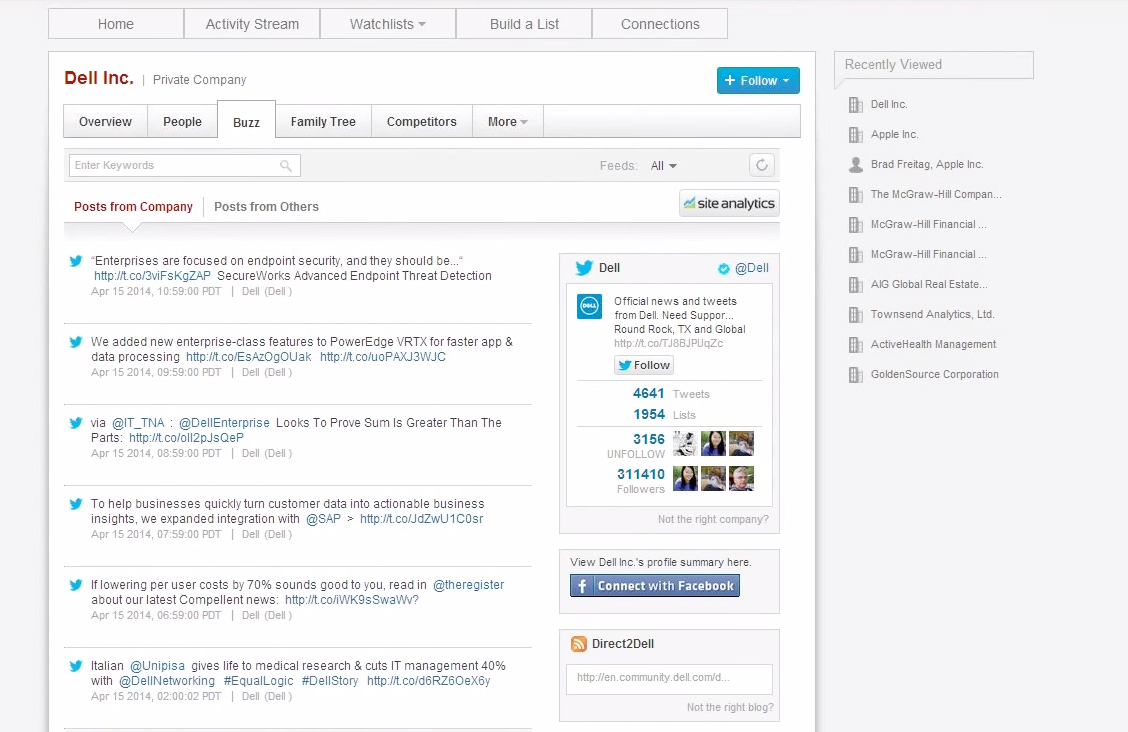This screenshot has width=1128, height=732.
Task: Switch to the Posts from Others tab
Action: (266, 206)
